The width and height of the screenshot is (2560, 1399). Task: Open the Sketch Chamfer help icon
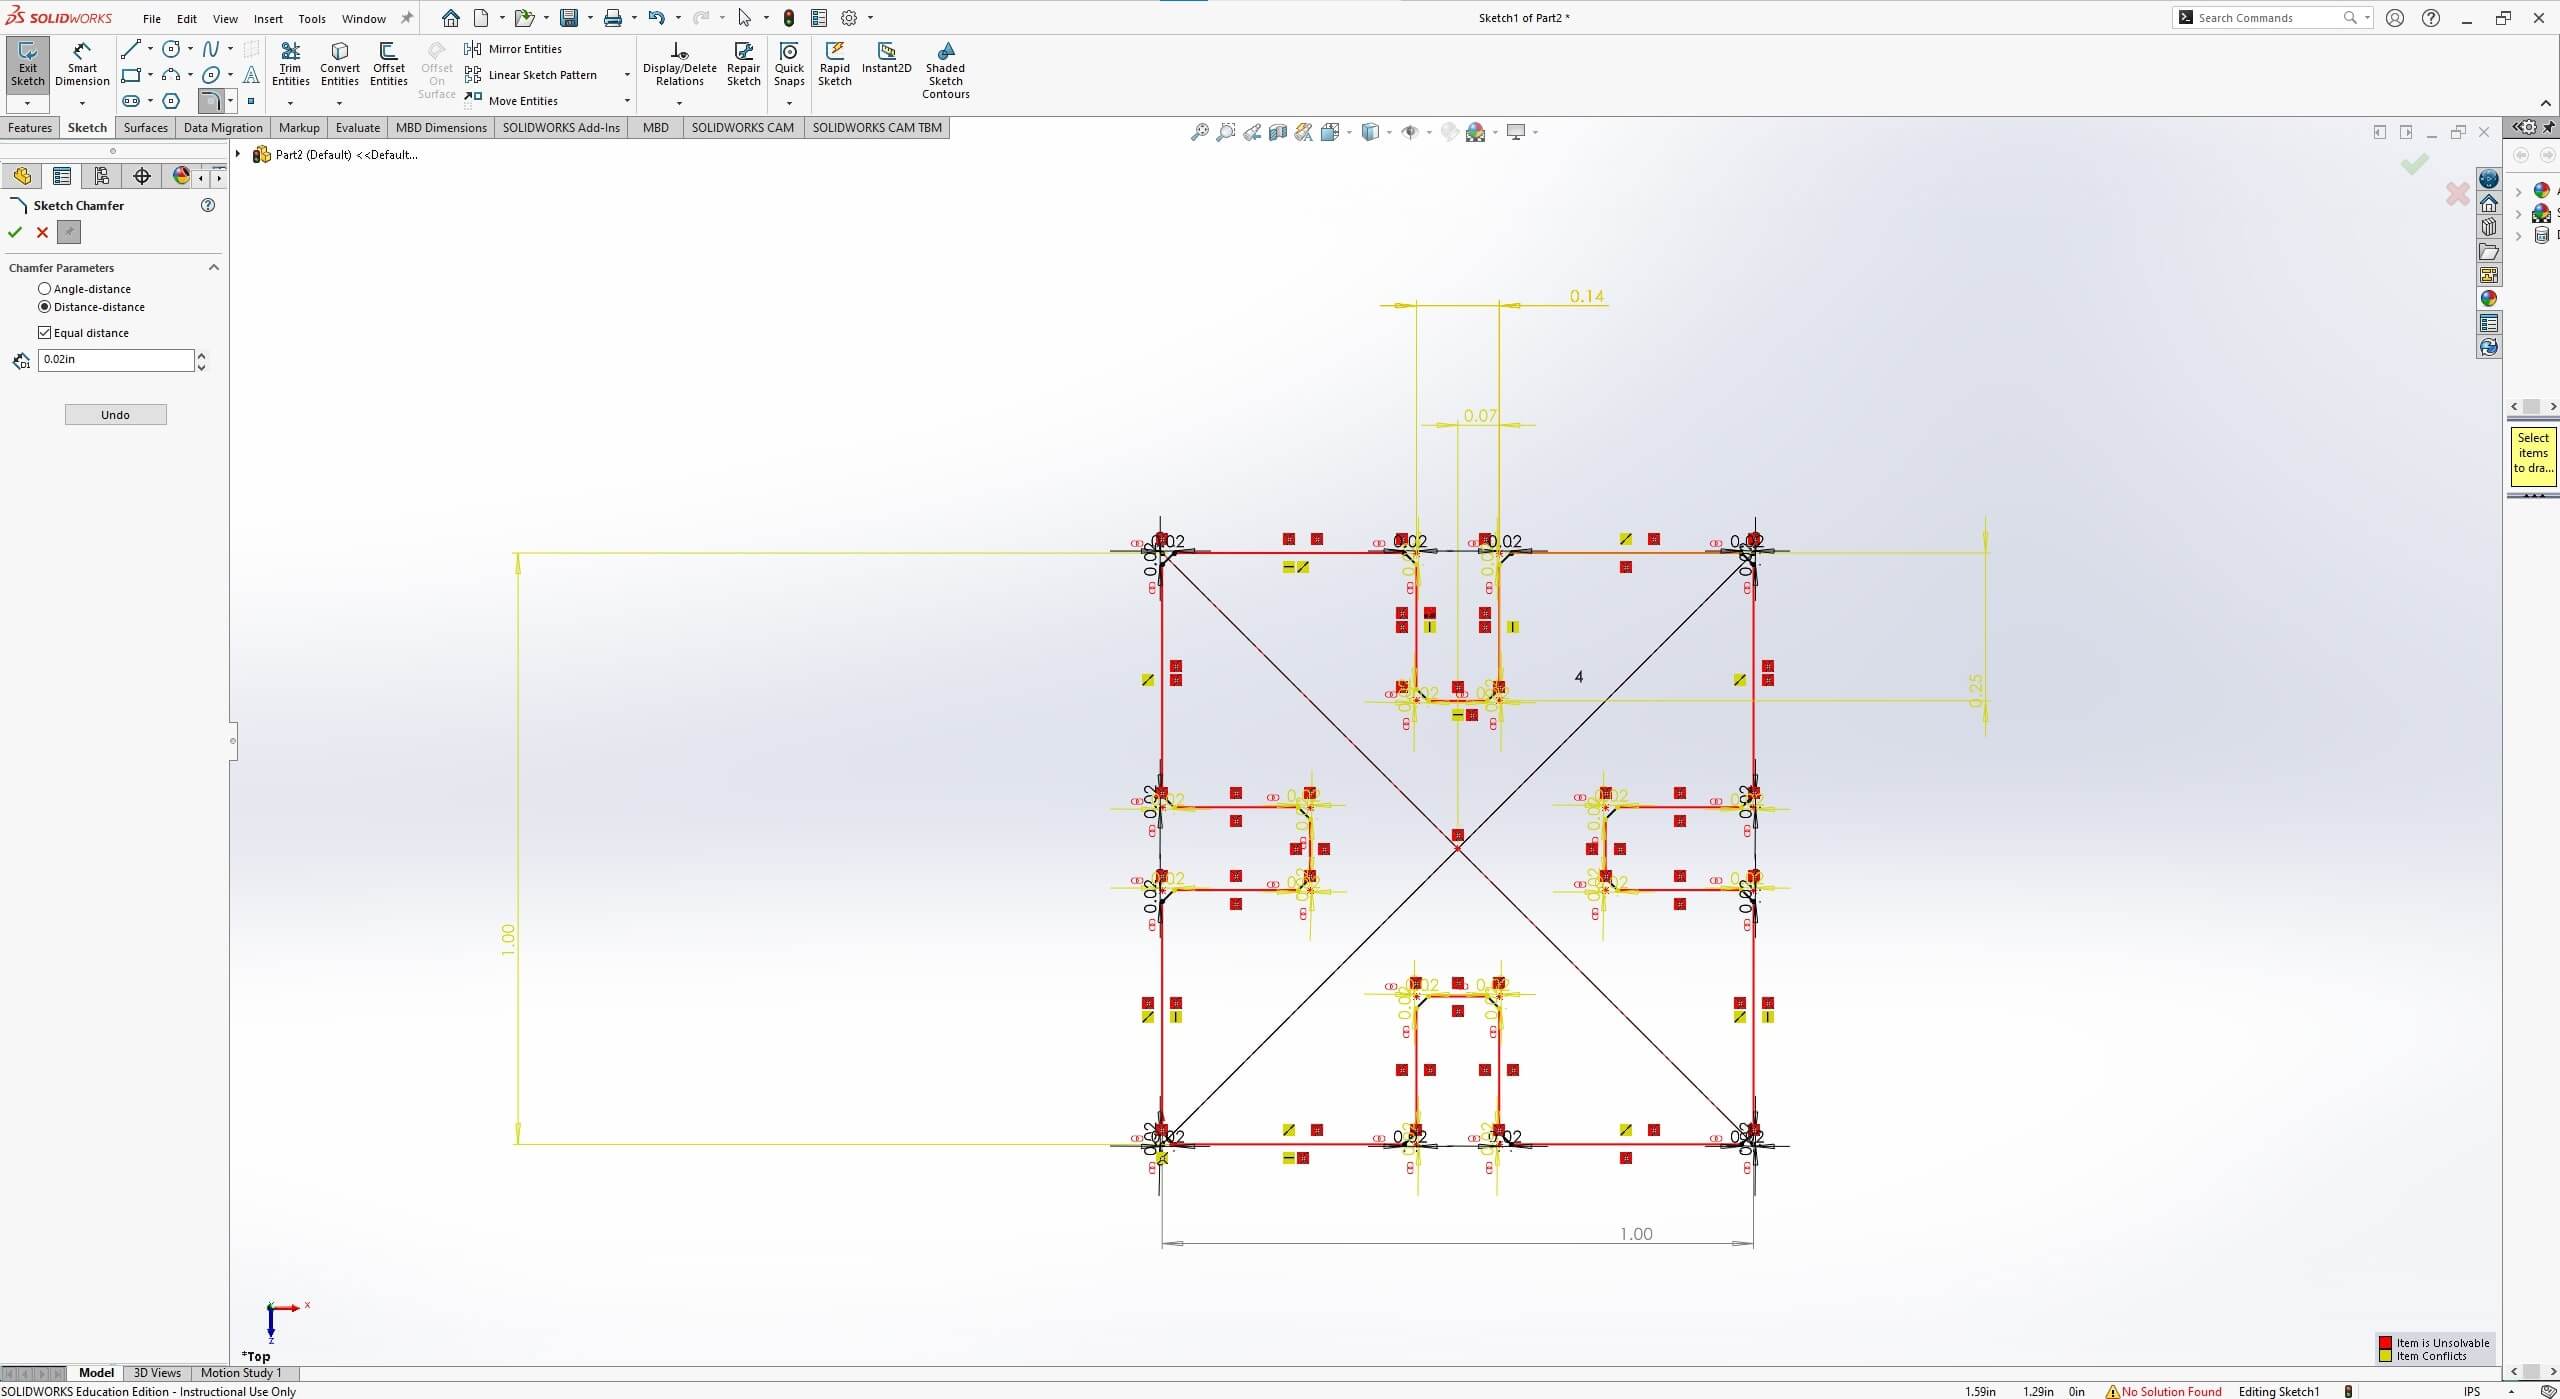[x=208, y=205]
